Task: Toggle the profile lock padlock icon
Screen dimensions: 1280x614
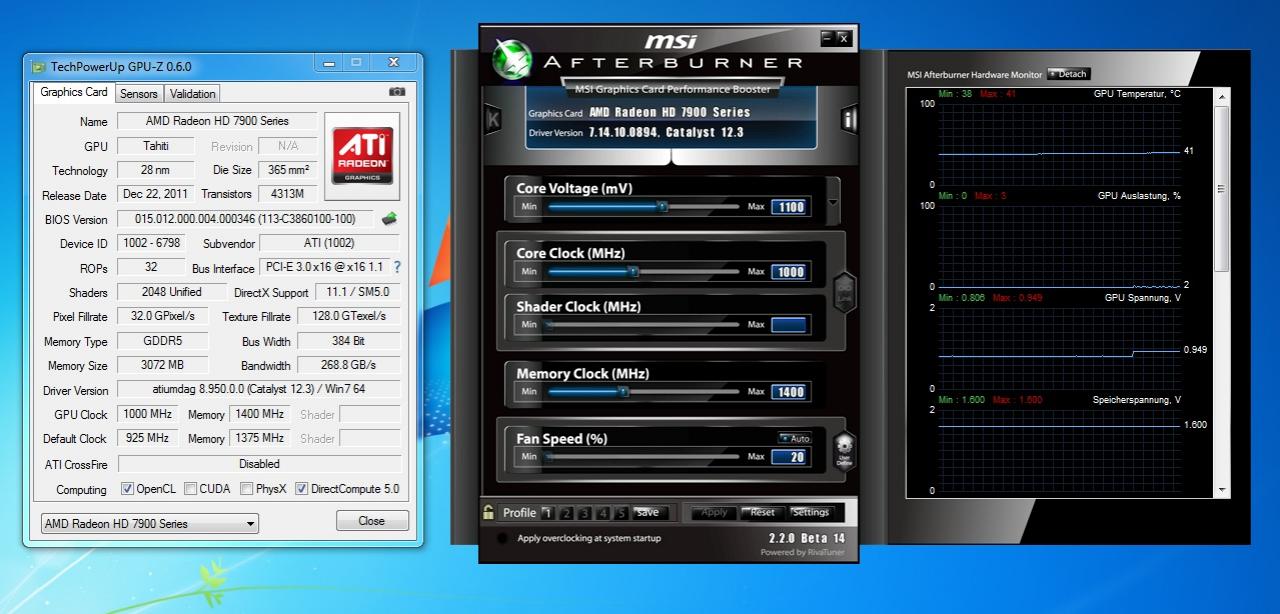Action: (x=488, y=512)
